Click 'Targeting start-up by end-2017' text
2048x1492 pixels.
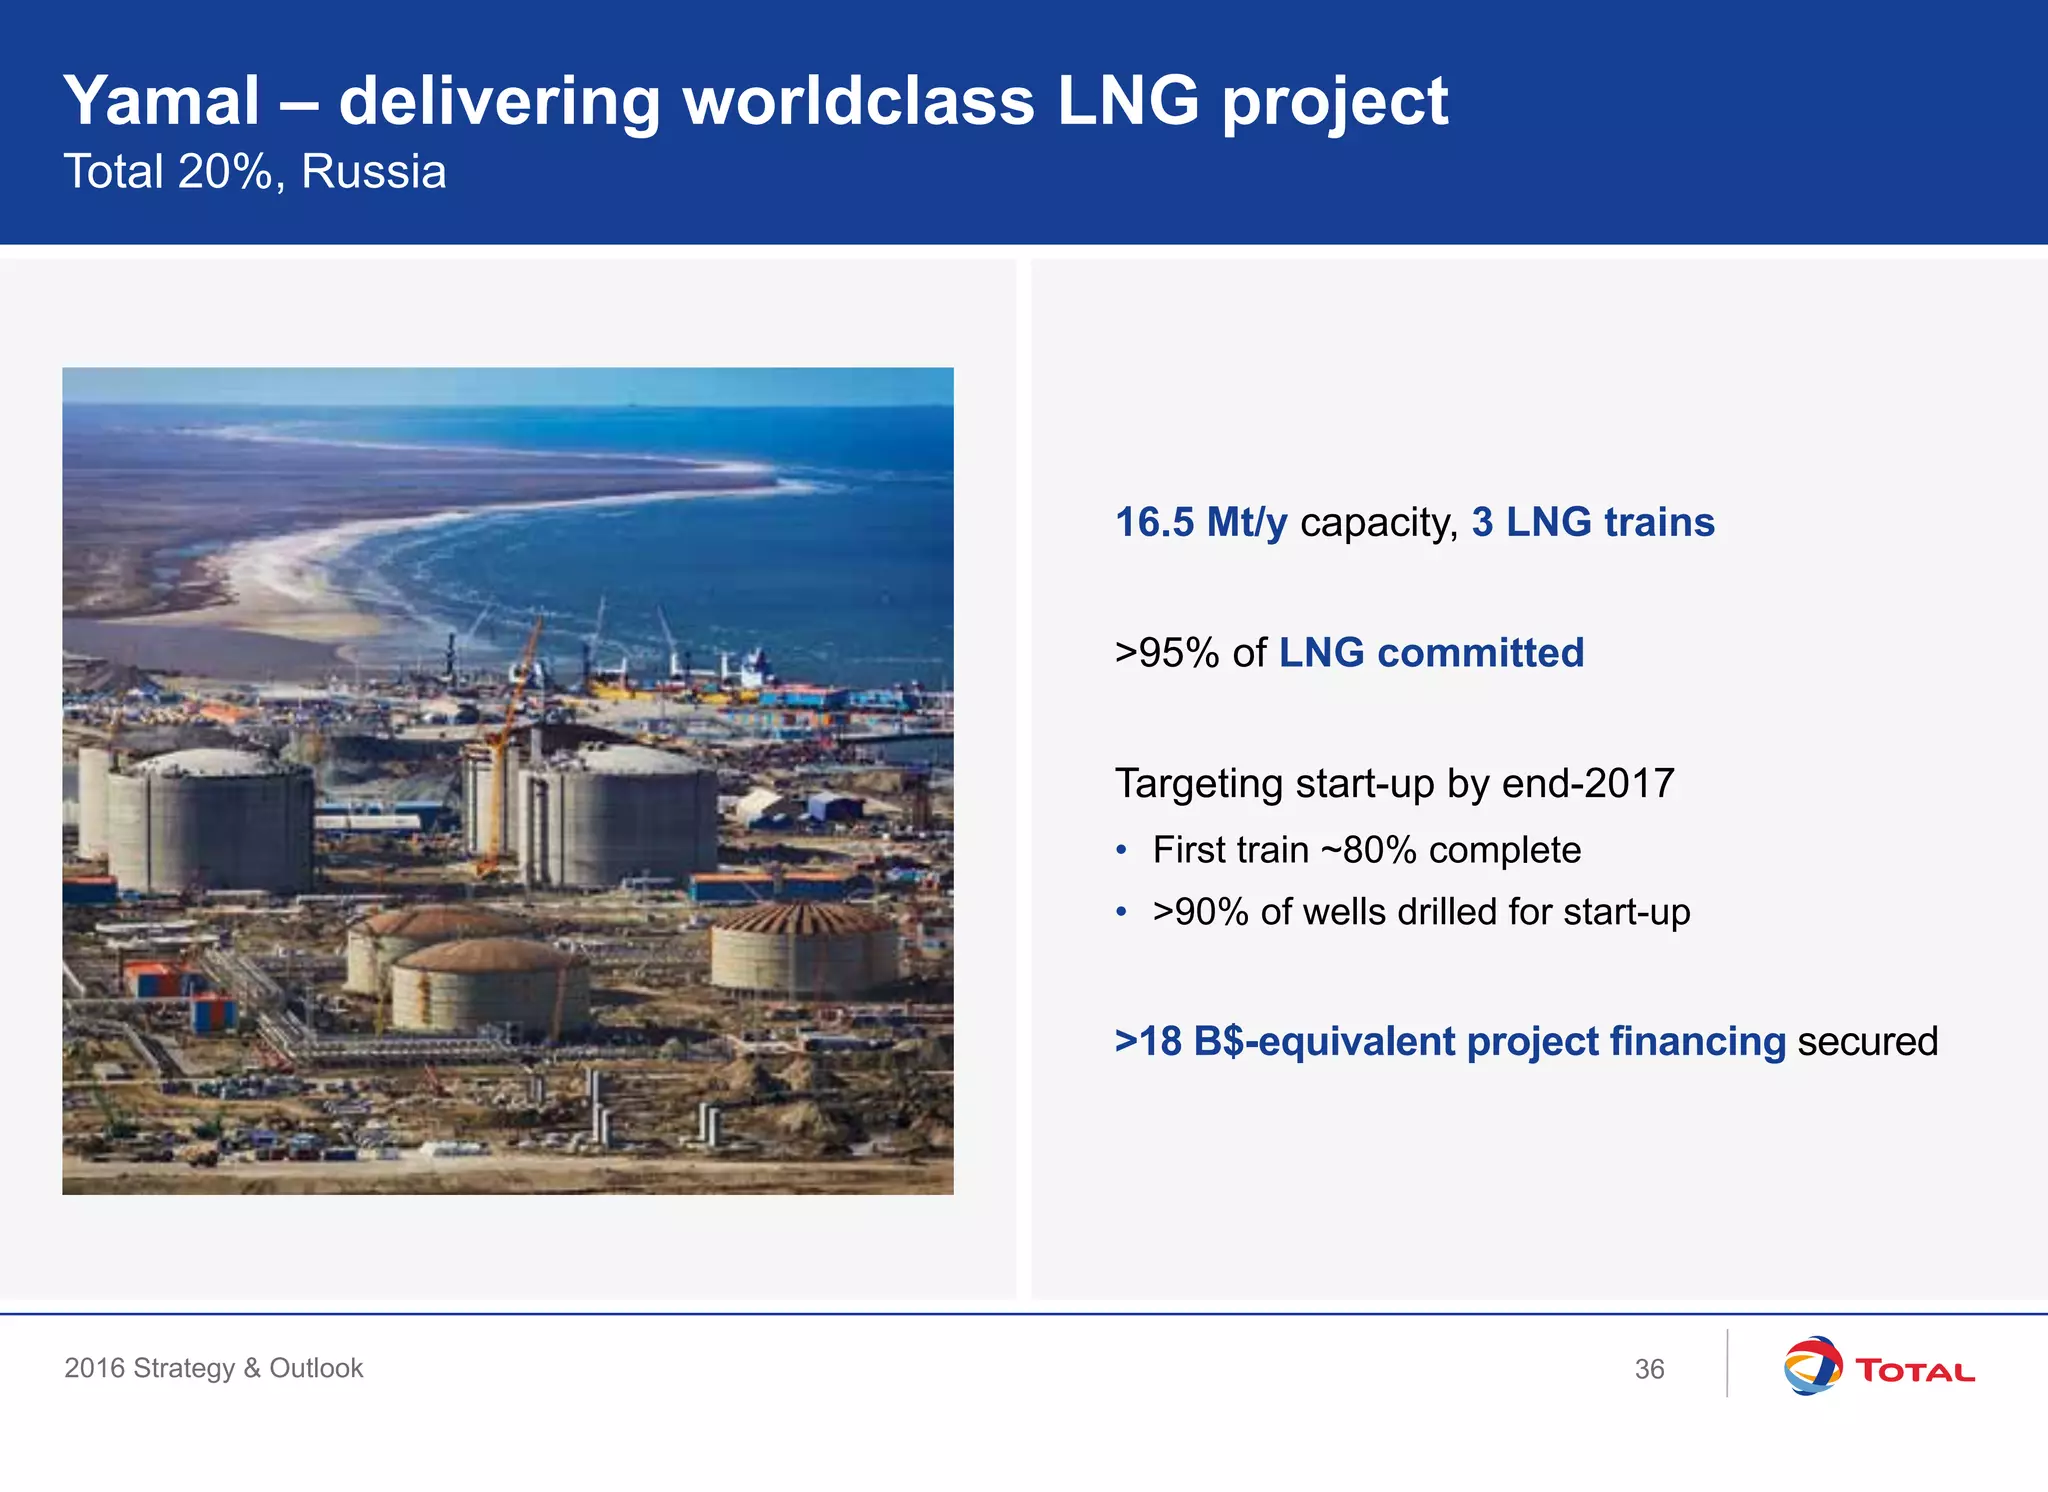1395,784
